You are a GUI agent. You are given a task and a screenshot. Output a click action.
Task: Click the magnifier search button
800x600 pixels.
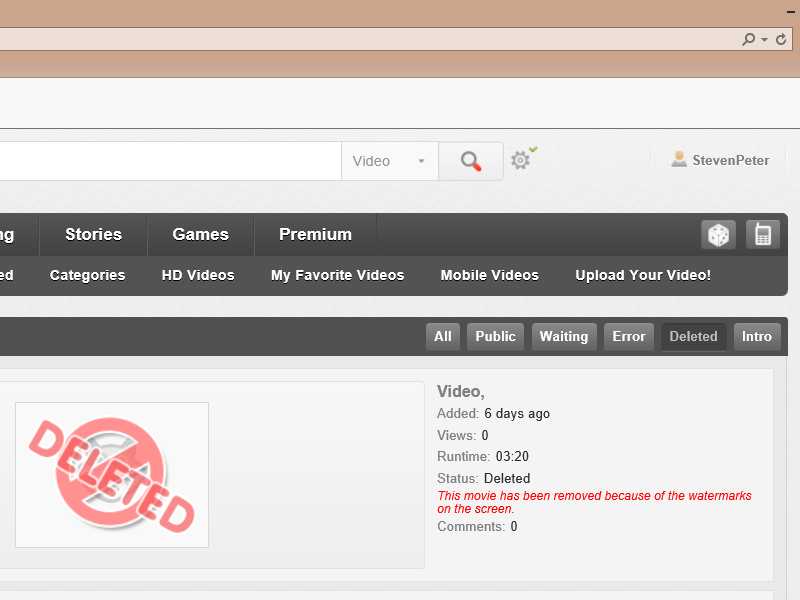coord(471,161)
